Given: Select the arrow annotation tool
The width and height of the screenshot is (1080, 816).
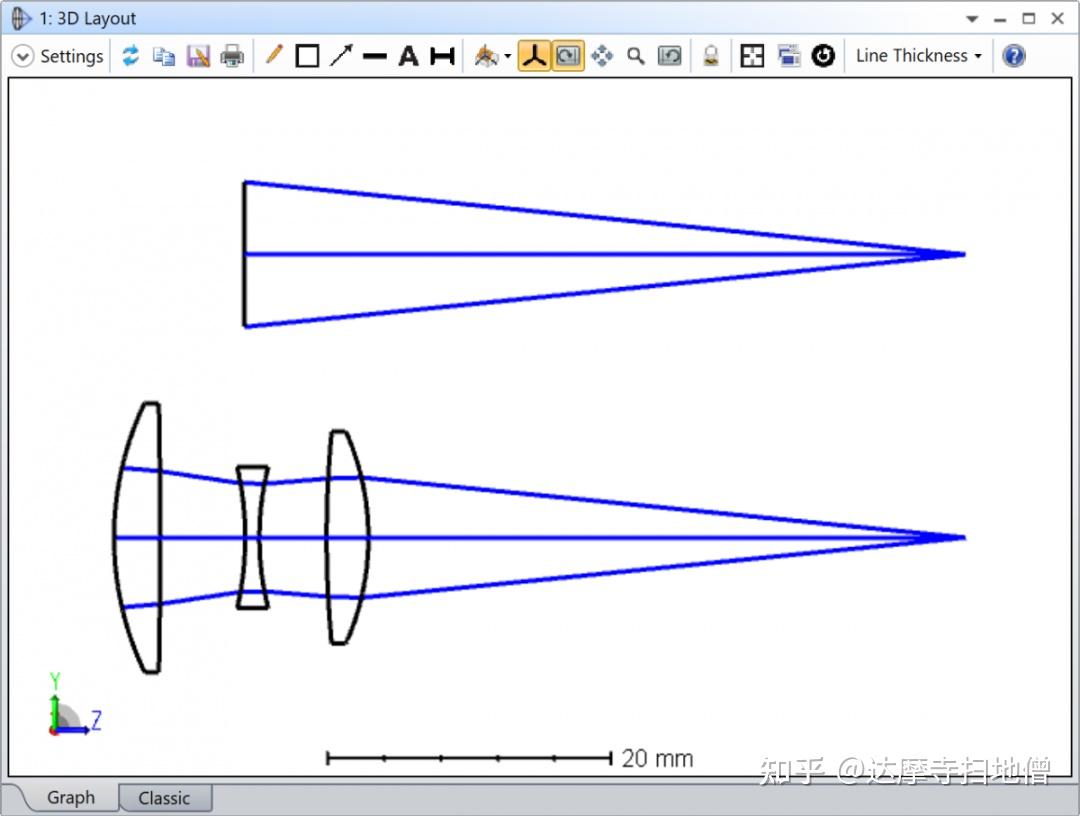Looking at the screenshot, I should 340,55.
